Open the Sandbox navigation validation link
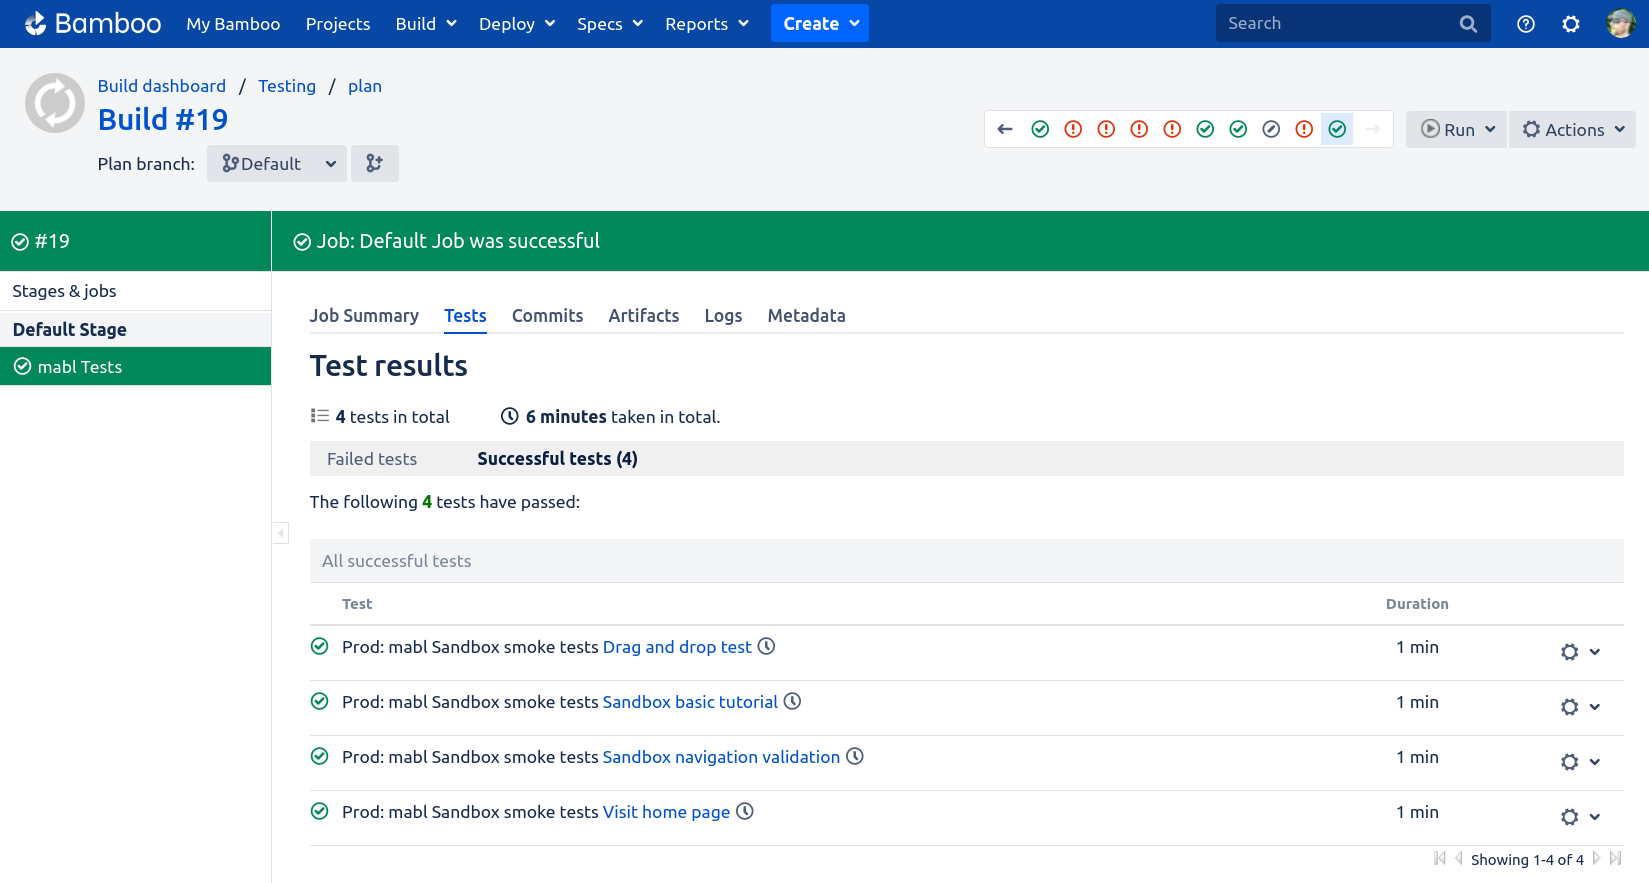 coord(721,757)
